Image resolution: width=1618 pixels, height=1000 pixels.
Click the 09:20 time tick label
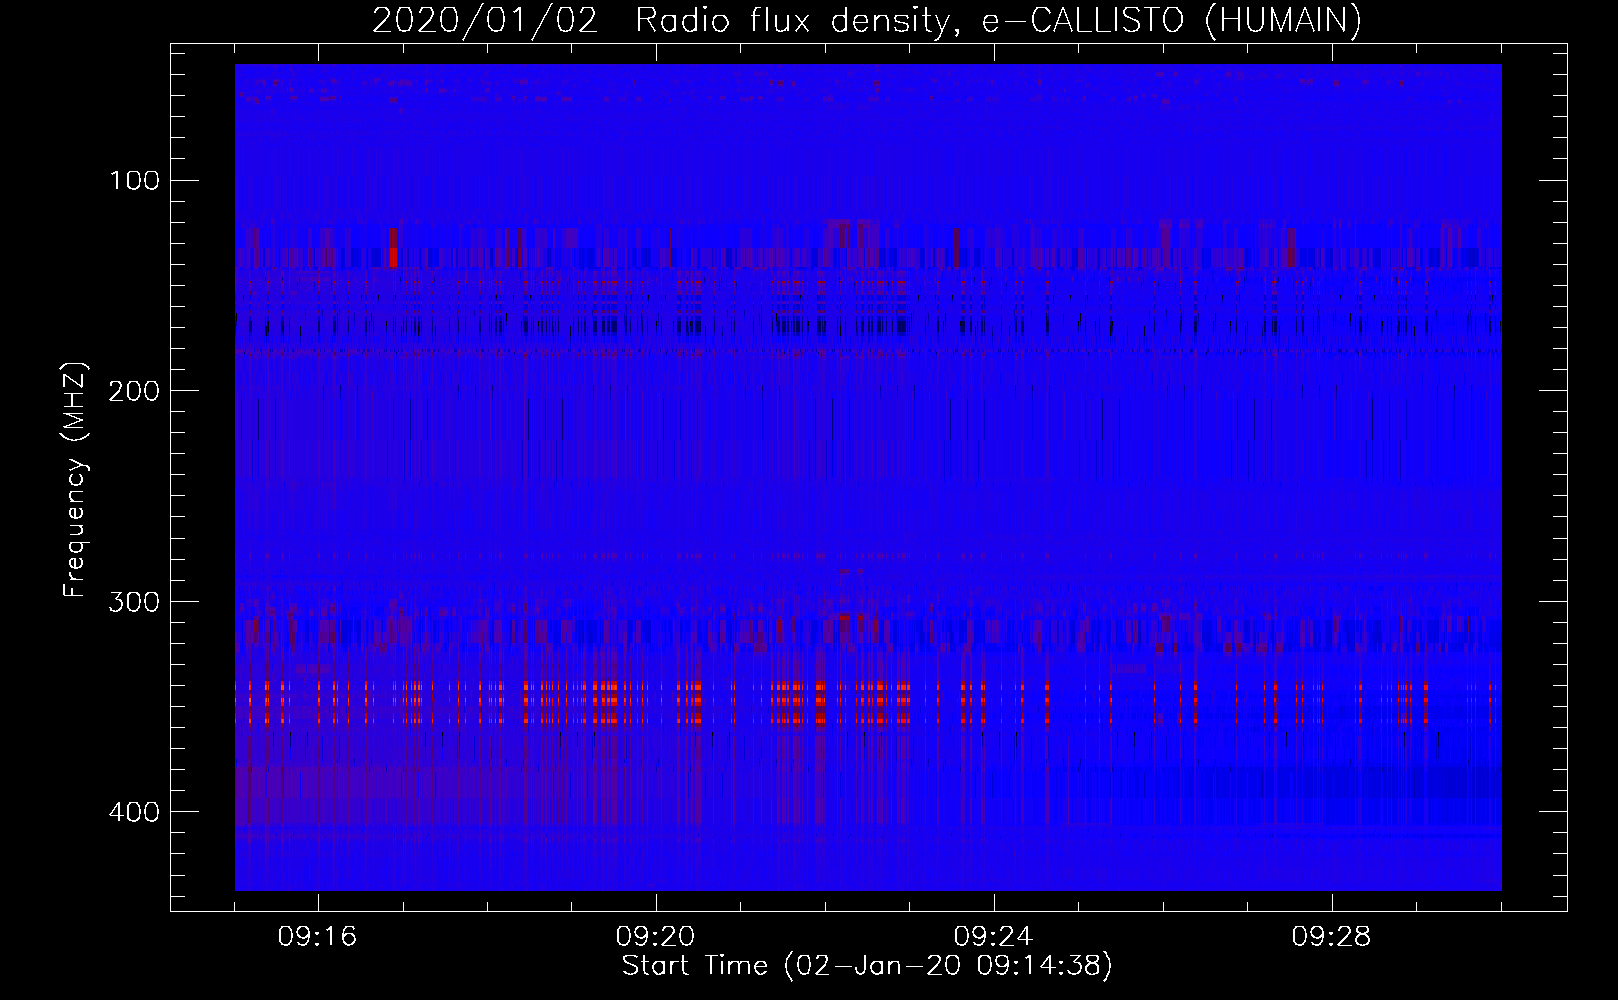(x=656, y=936)
